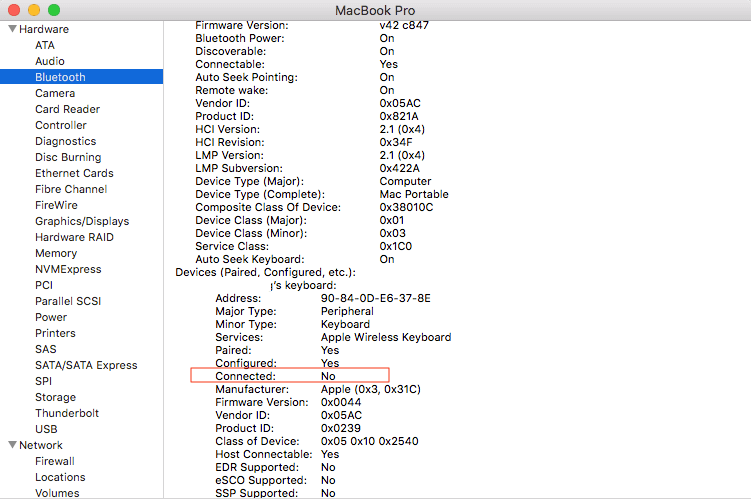Click the HCI Revision value 0x34F
Screen dimensions: 751x499
pos(396,142)
